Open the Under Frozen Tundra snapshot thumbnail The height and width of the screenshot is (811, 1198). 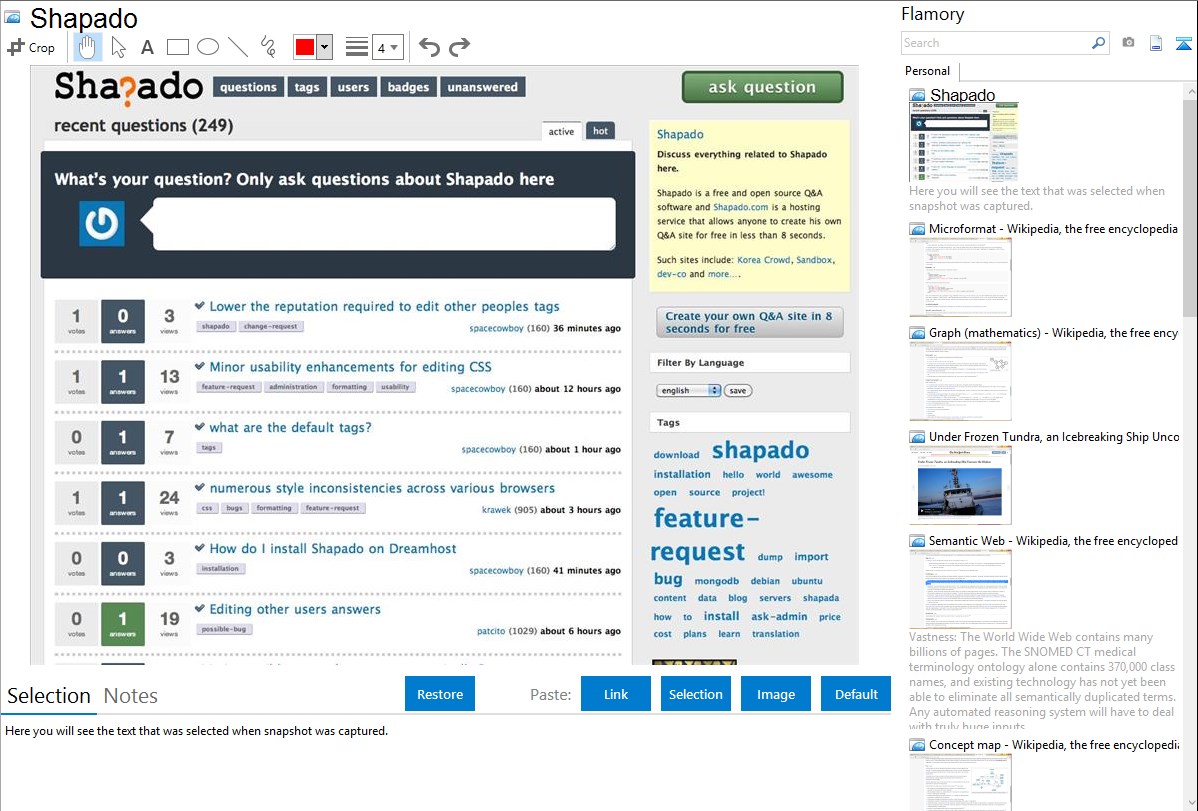click(x=960, y=485)
